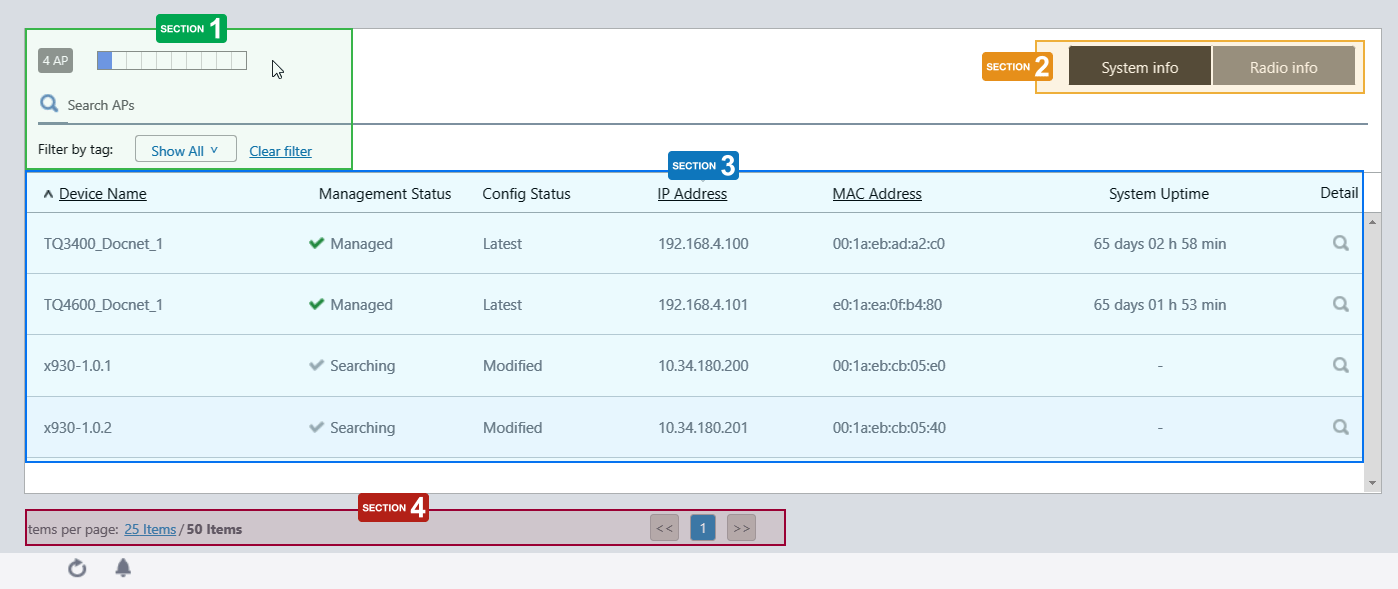Image resolution: width=1398 pixels, height=589 pixels.
Task: Expand the Show All tag filter dropdown
Action: pyautogui.click(x=185, y=150)
